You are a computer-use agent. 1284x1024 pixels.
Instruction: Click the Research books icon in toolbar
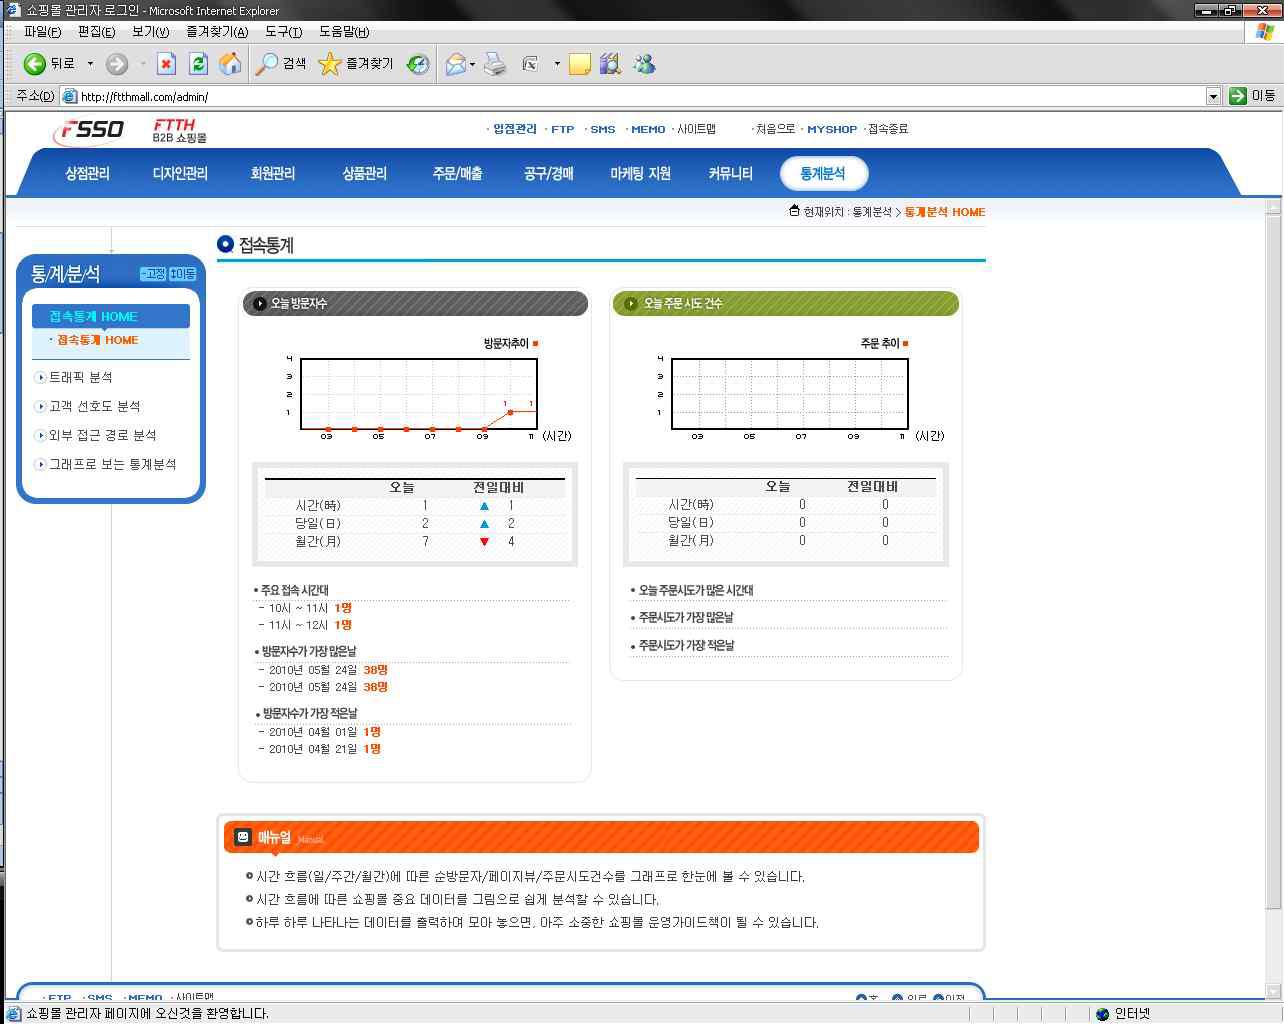click(610, 64)
